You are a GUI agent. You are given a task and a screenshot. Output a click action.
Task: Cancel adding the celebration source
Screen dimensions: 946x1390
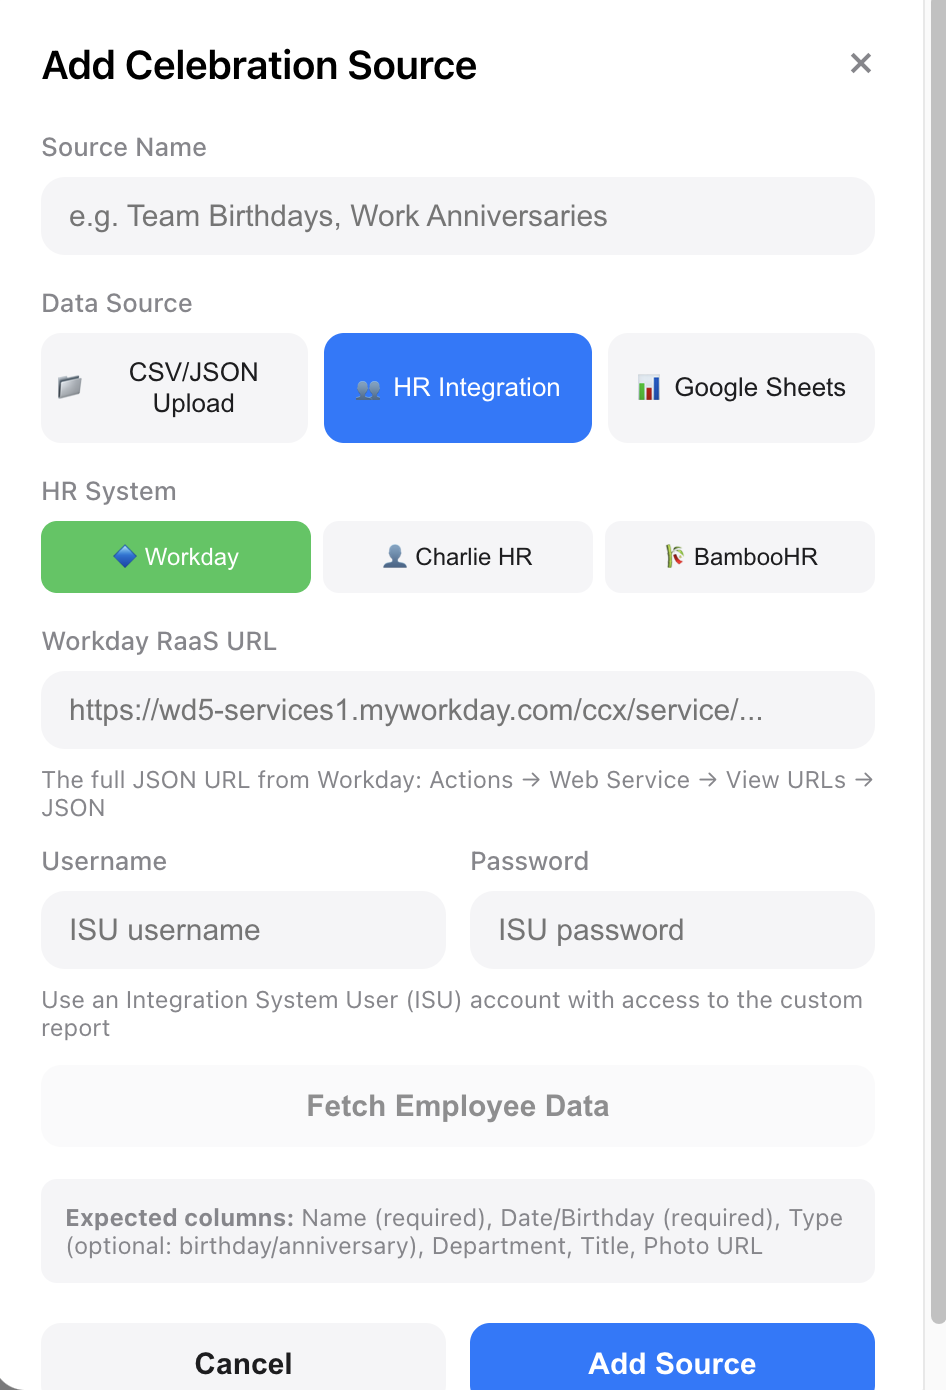pyautogui.click(x=243, y=1362)
